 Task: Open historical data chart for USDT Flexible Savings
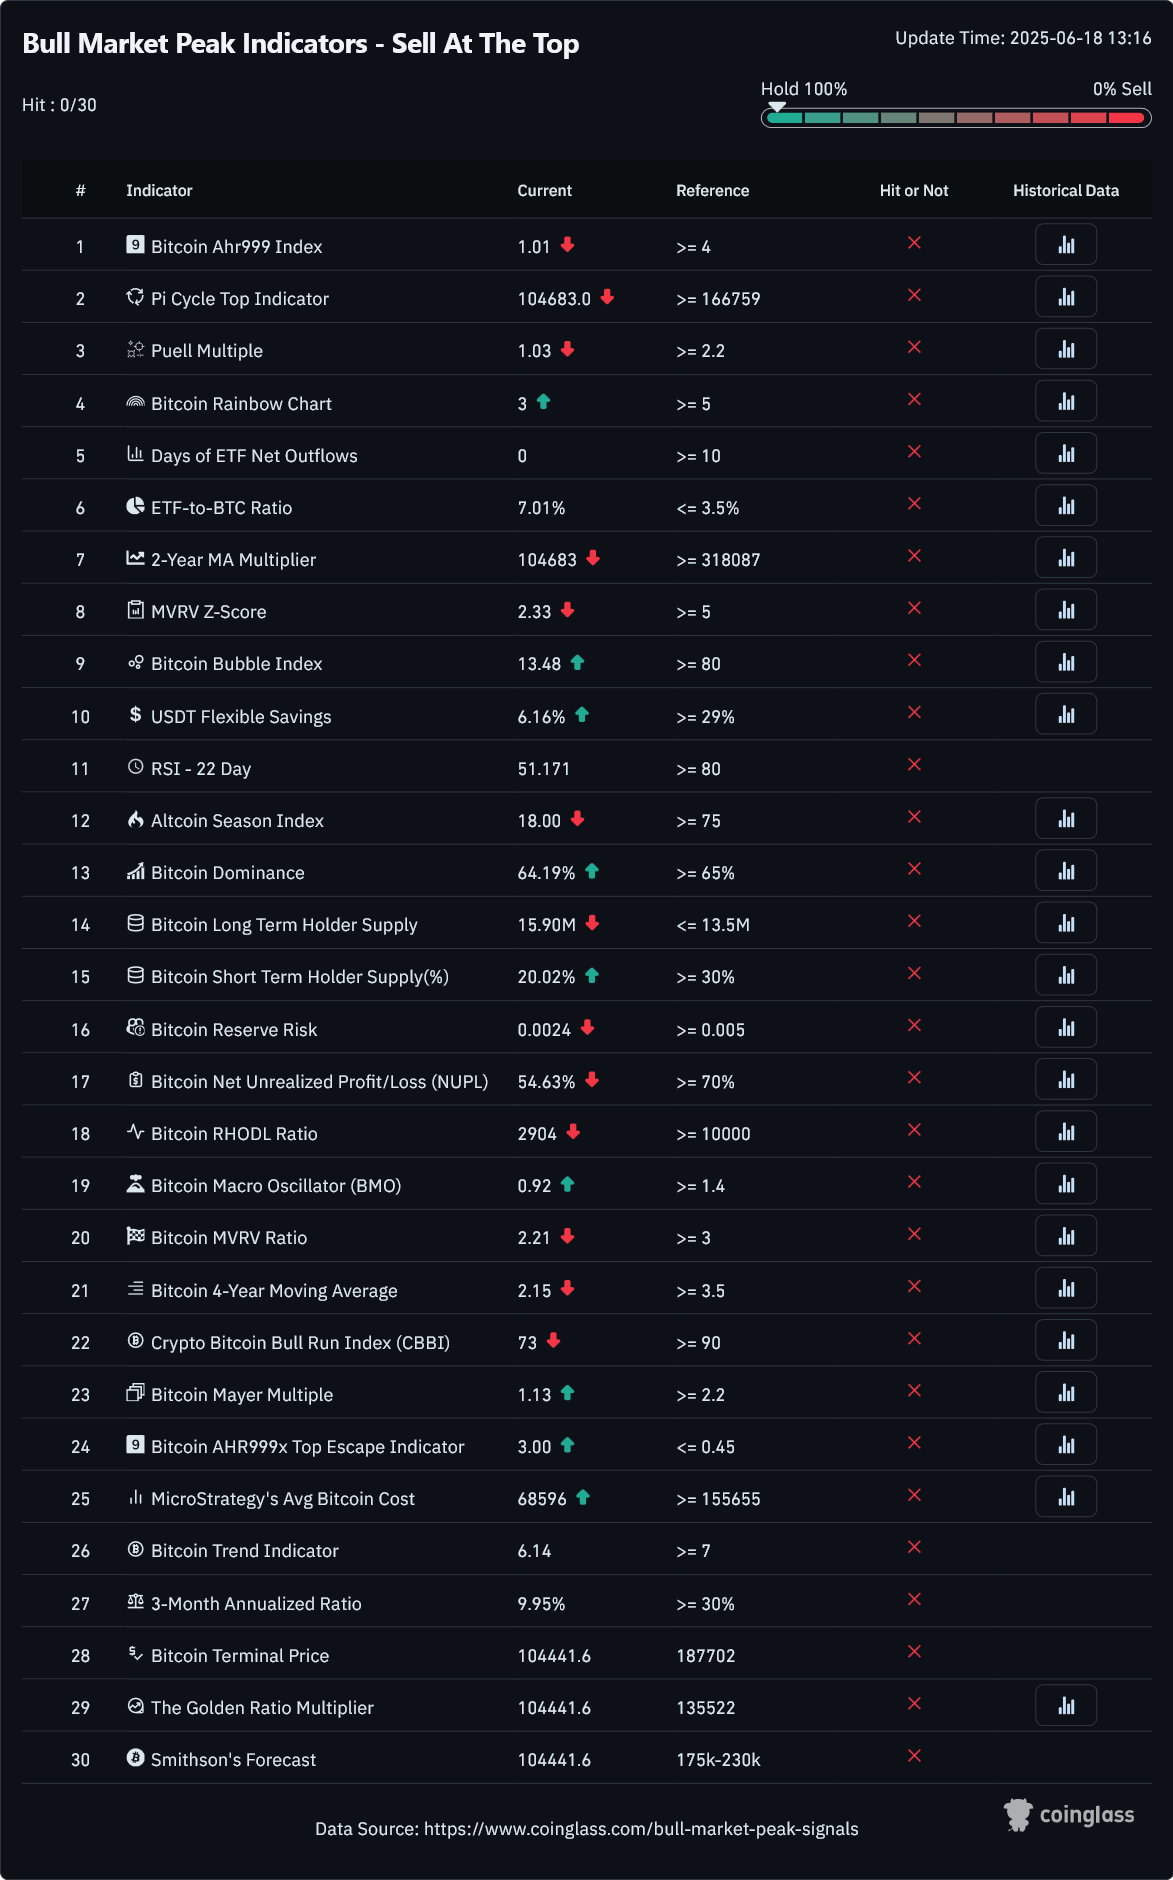tap(1066, 714)
